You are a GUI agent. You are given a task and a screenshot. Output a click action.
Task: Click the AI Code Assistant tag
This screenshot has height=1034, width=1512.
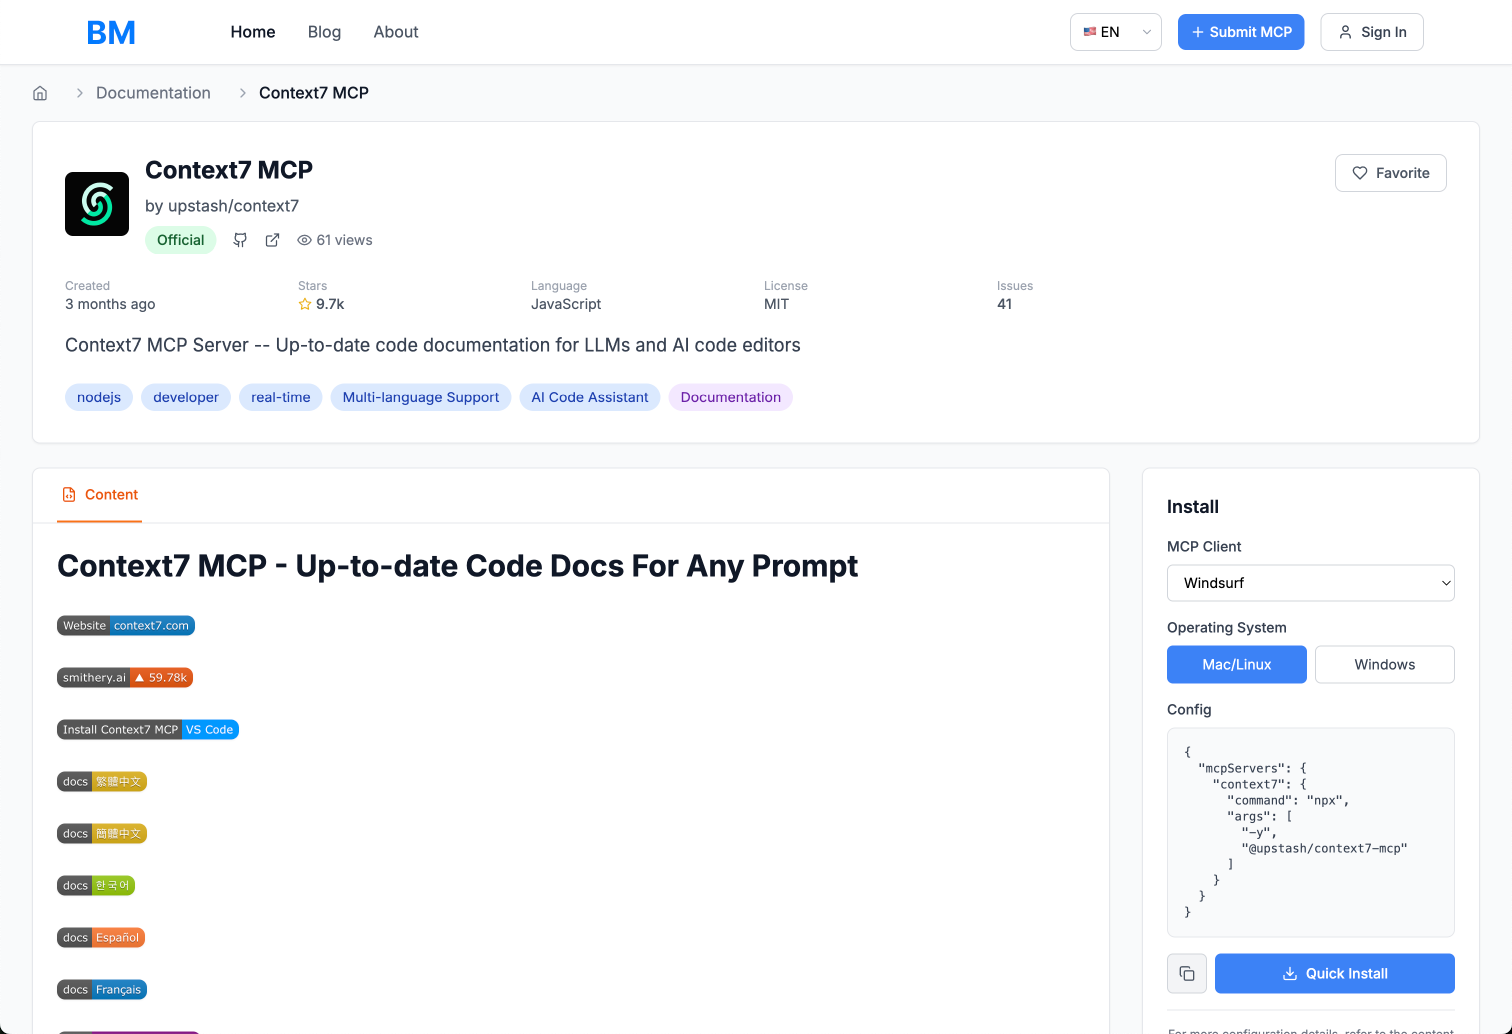(x=590, y=397)
